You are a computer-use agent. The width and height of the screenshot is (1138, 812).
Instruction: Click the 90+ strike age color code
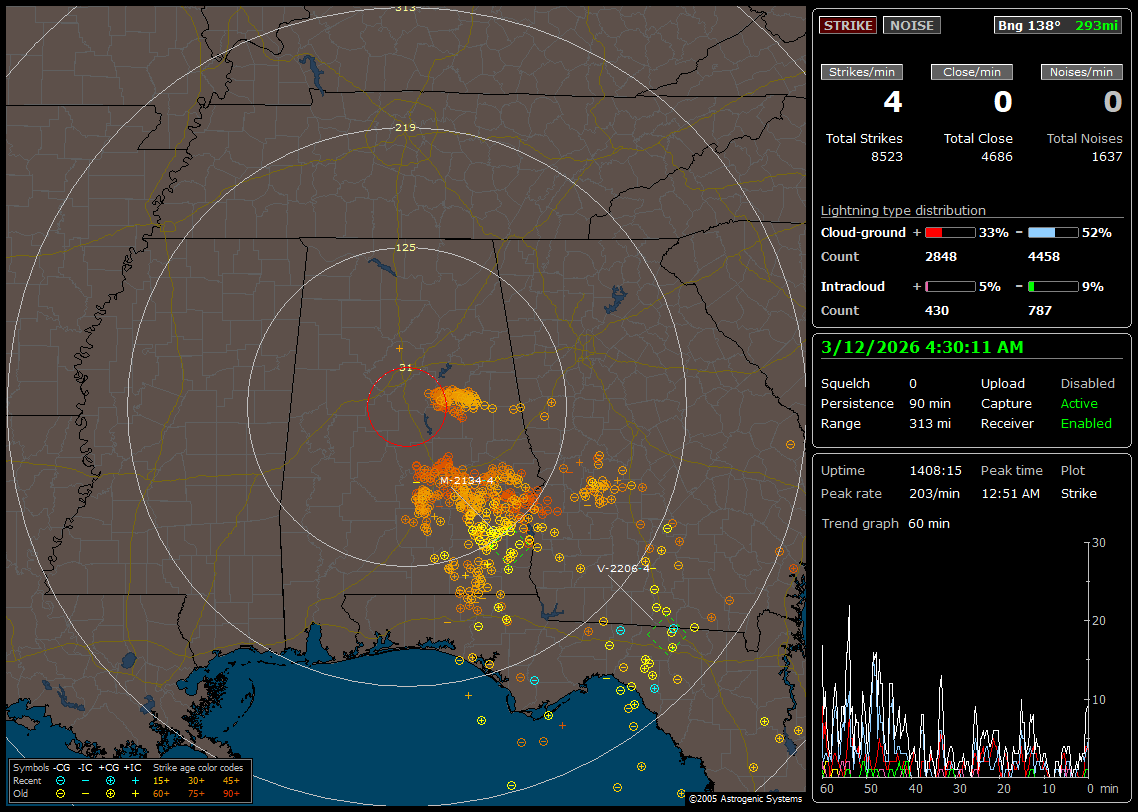tap(231, 793)
